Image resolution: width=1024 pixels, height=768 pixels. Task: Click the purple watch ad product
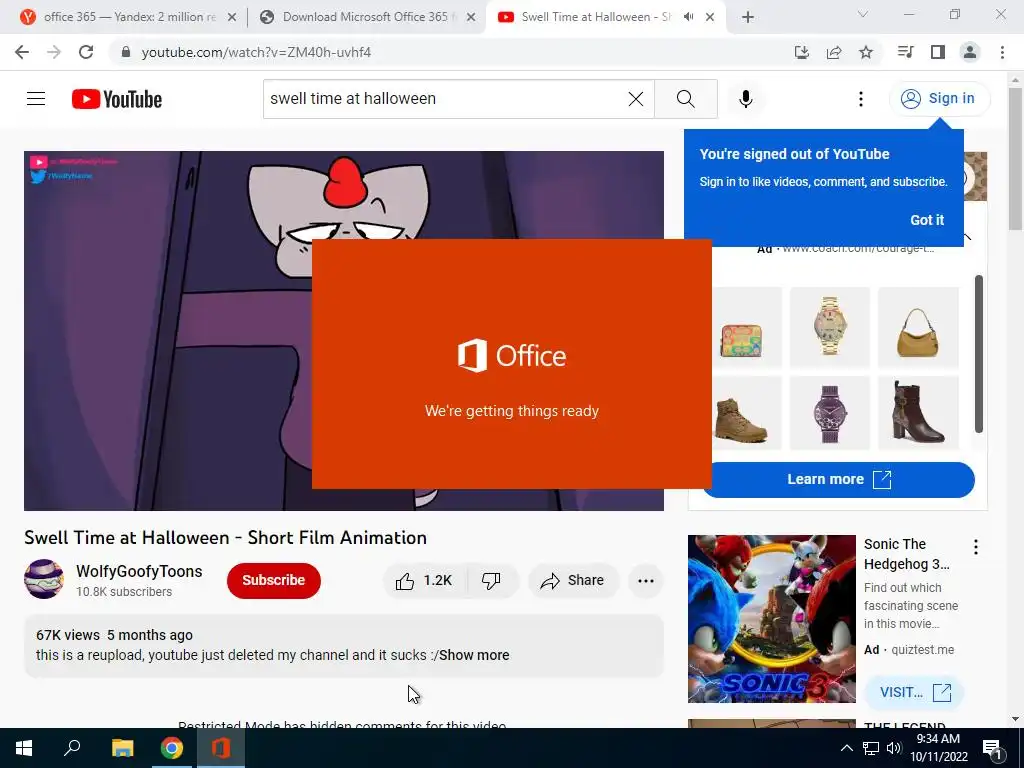[830, 413]
